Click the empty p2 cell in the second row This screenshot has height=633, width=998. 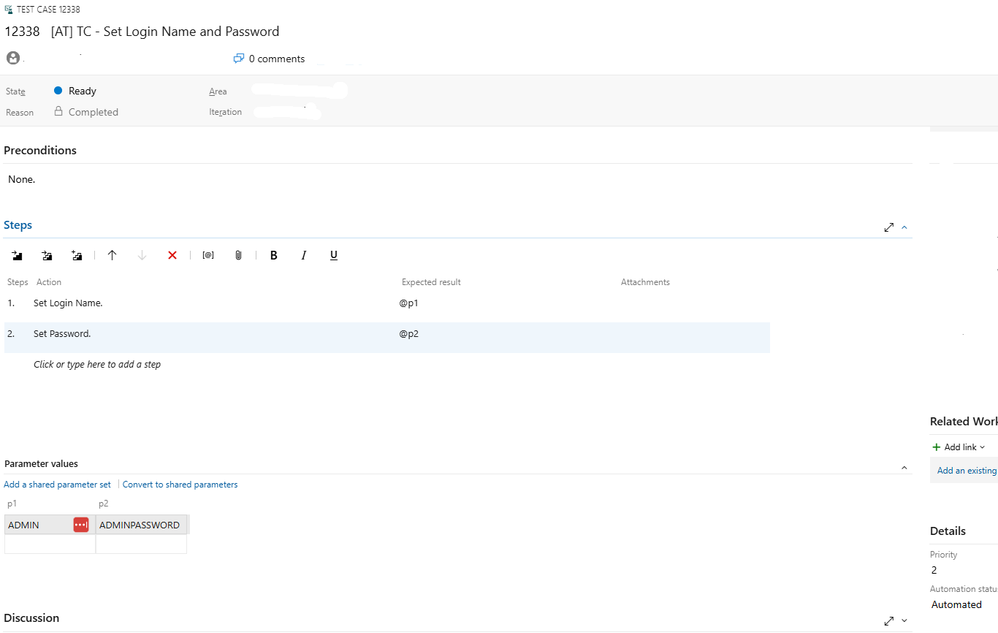point(141,544)
